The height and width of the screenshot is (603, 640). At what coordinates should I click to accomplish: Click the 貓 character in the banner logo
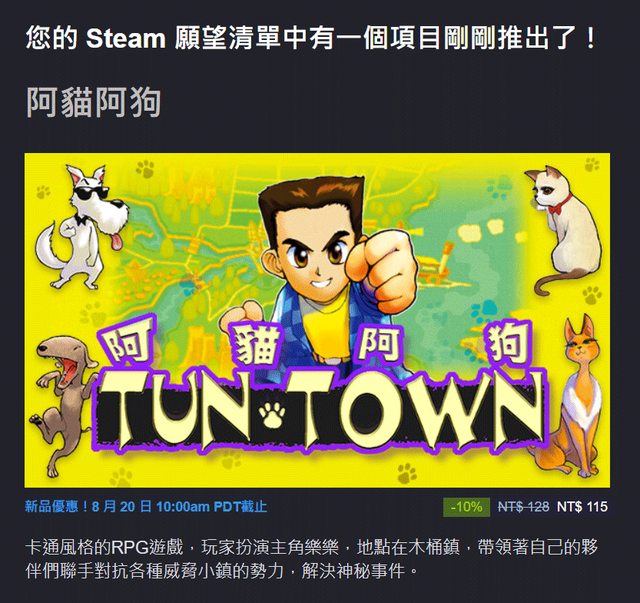[258, 344]
